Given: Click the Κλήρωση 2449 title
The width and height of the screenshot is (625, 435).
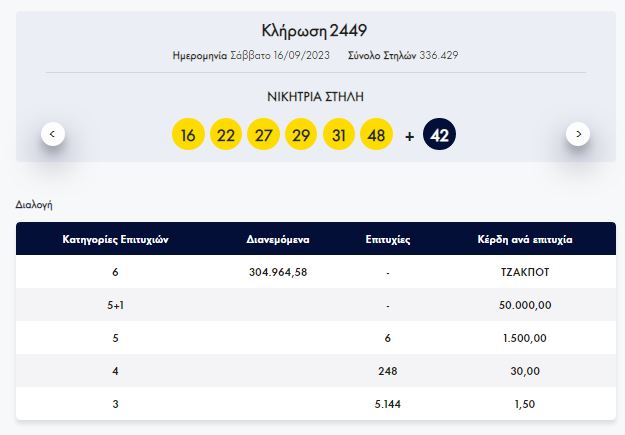Looking at the screenshot, I should click(x=315, y=32).
